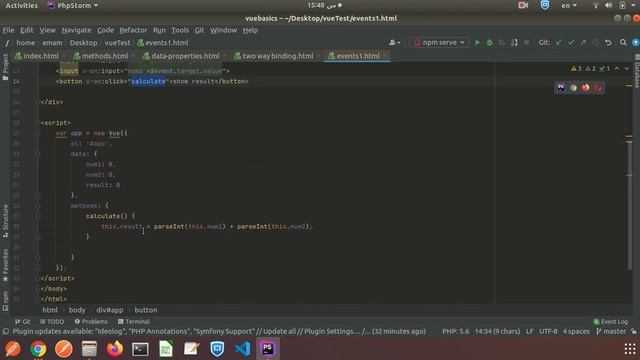
Task: Toggle tool window bars in status corner
Action: (6, 331)
